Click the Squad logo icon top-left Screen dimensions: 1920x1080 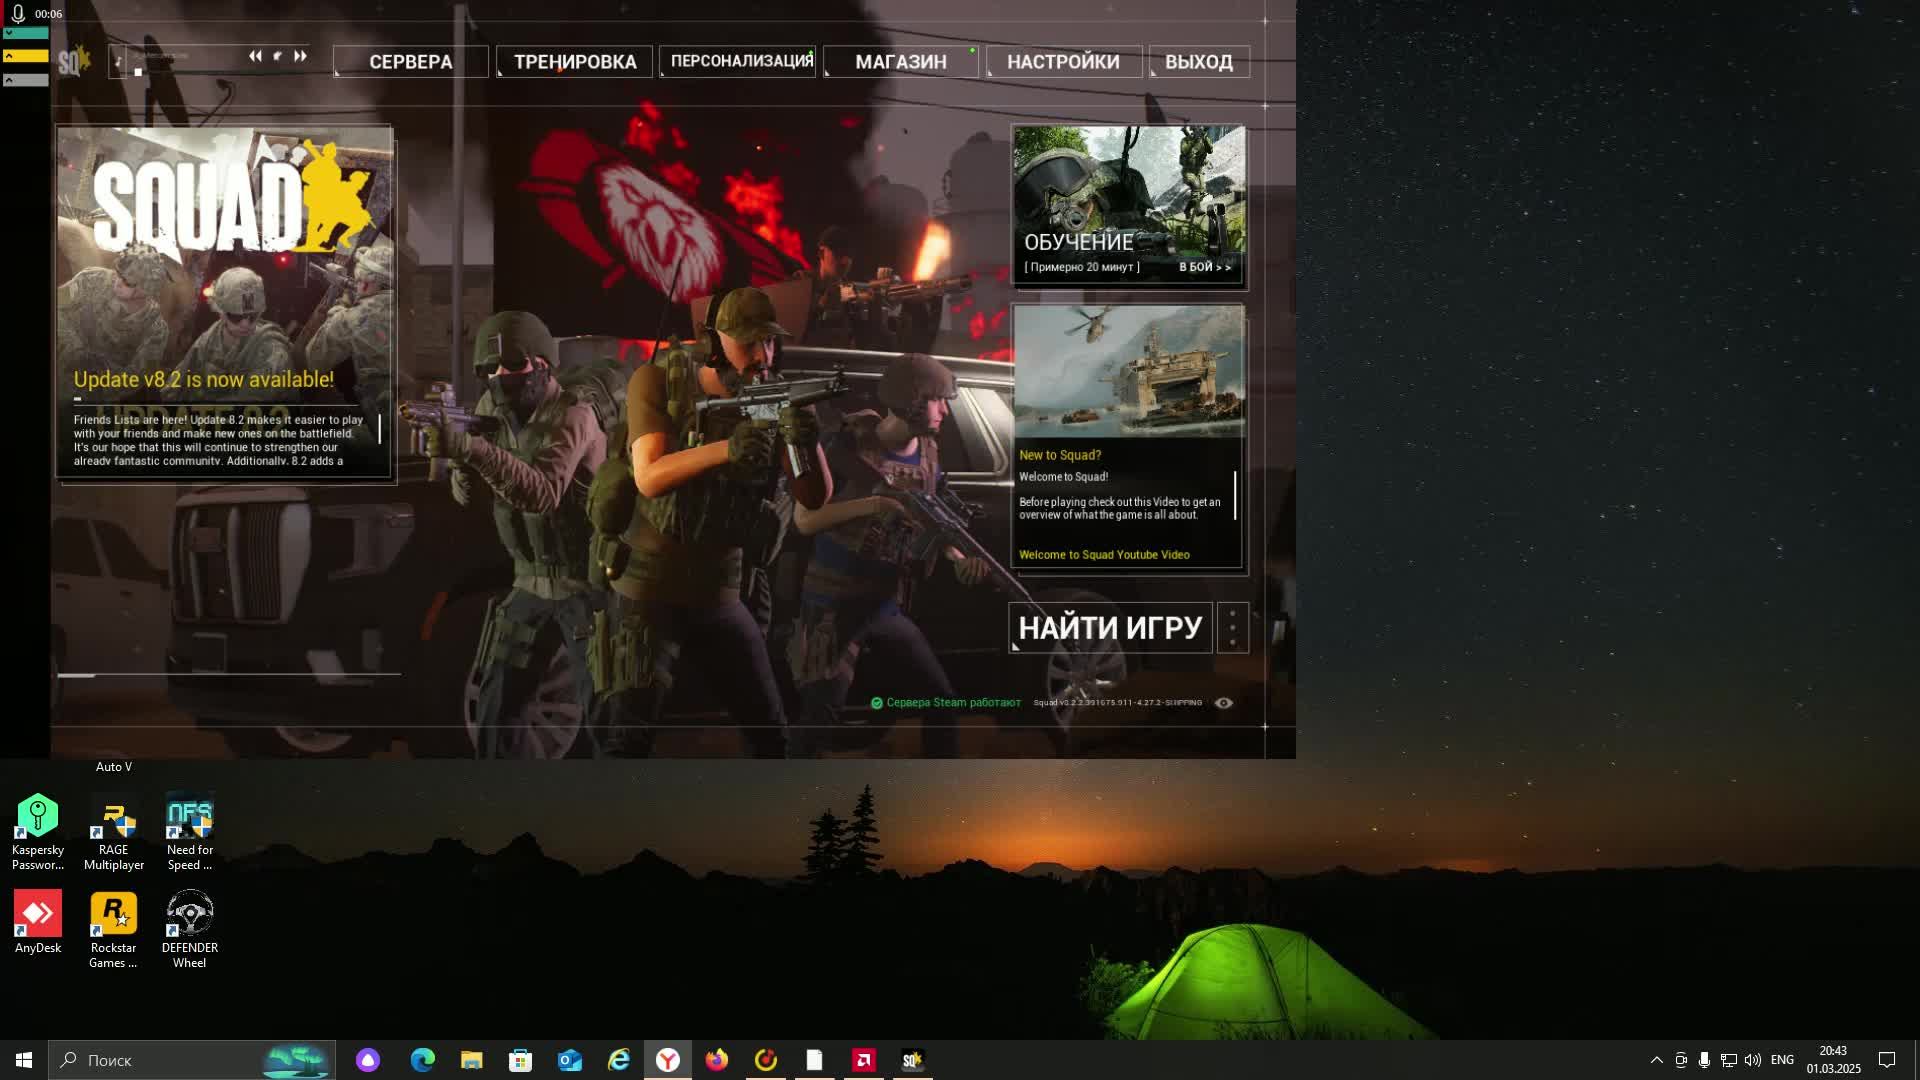coord(73,62)
